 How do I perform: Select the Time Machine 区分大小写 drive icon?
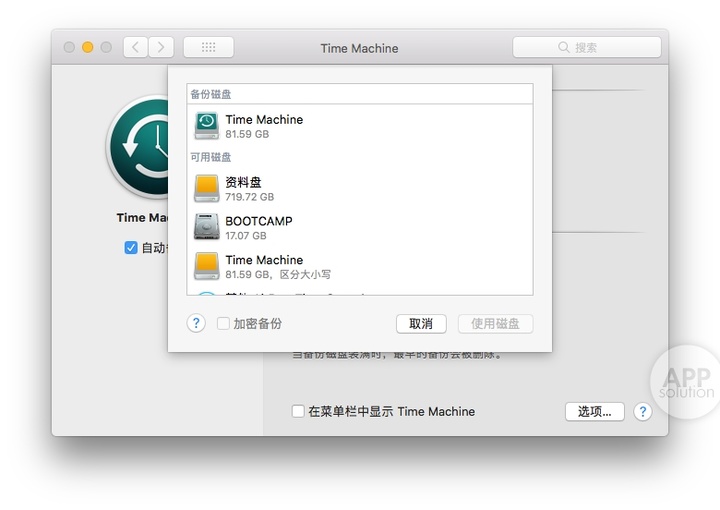207,266
